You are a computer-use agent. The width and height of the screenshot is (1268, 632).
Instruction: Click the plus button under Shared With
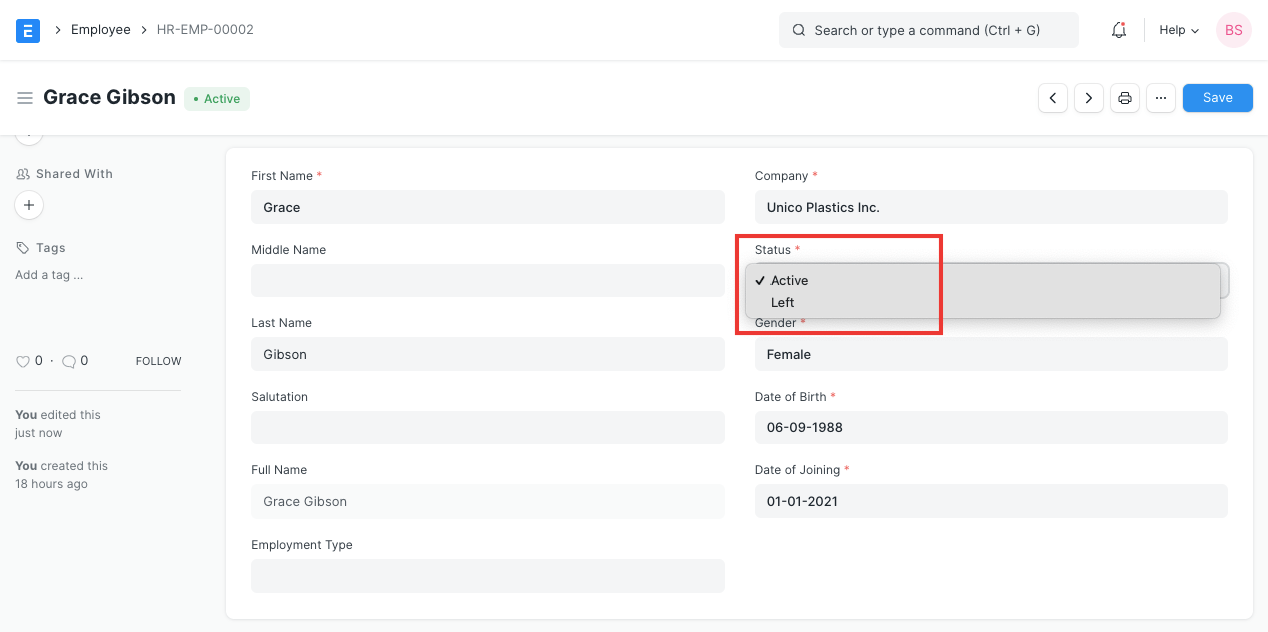tap(28, 204)
